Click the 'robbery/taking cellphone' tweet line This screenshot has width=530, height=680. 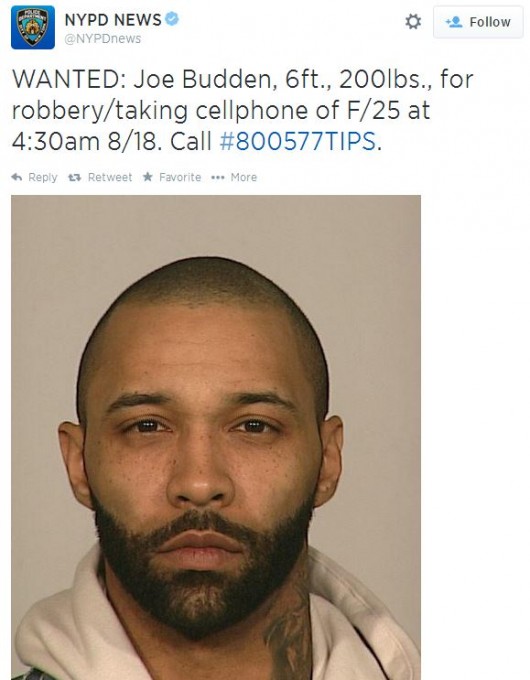(x=221, y=111)
